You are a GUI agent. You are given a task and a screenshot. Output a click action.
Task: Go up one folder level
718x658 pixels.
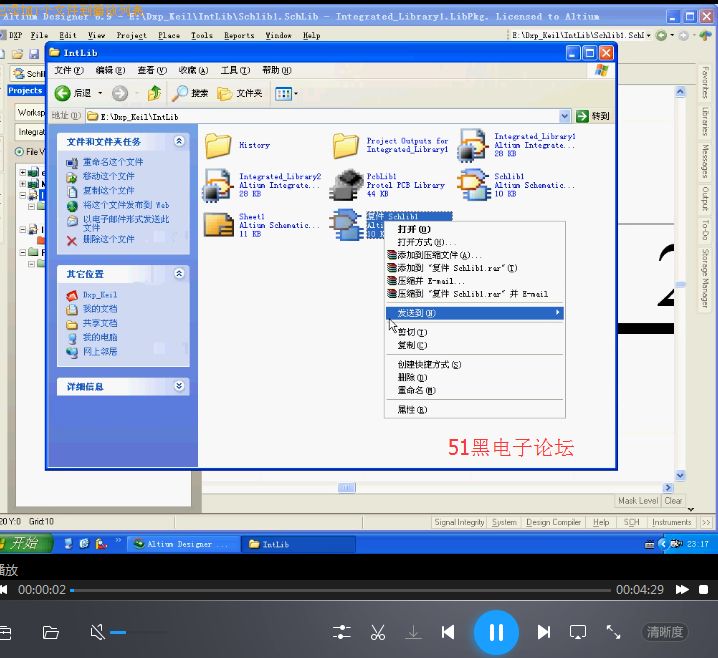click(154, 93)
